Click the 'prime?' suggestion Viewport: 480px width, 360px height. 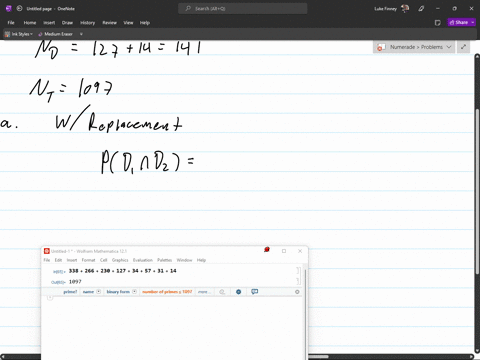click(70, 292)
